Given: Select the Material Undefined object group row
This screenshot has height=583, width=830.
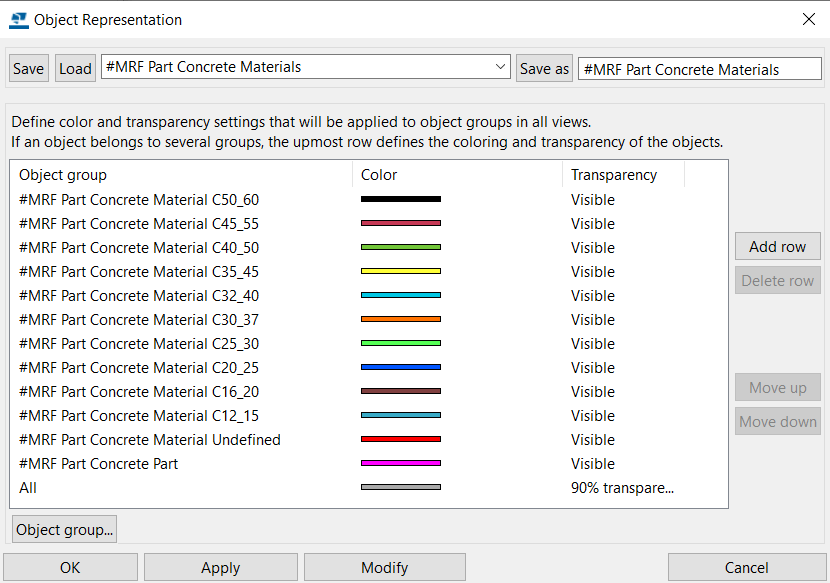Looking at the screenshot, I should click(x=369, y=440).
